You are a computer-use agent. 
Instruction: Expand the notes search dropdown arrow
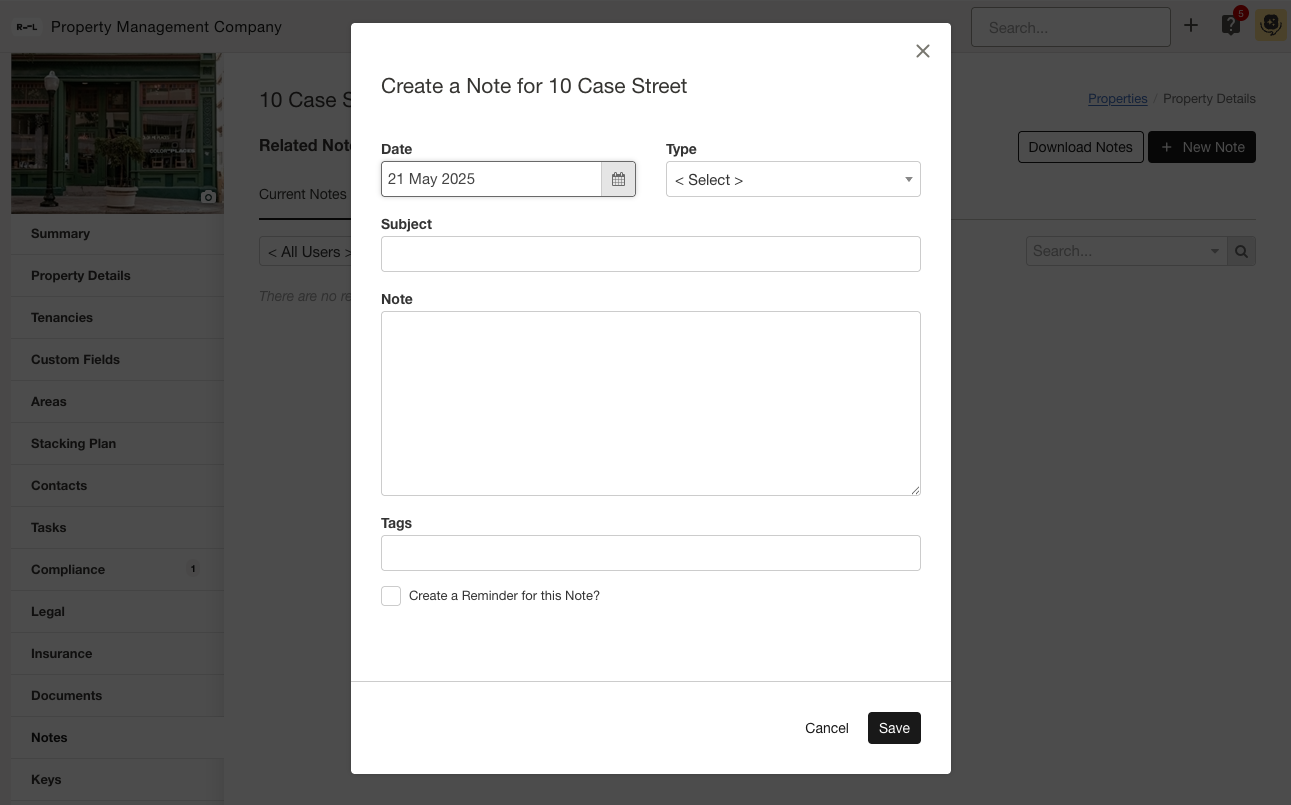[1215, 251]
